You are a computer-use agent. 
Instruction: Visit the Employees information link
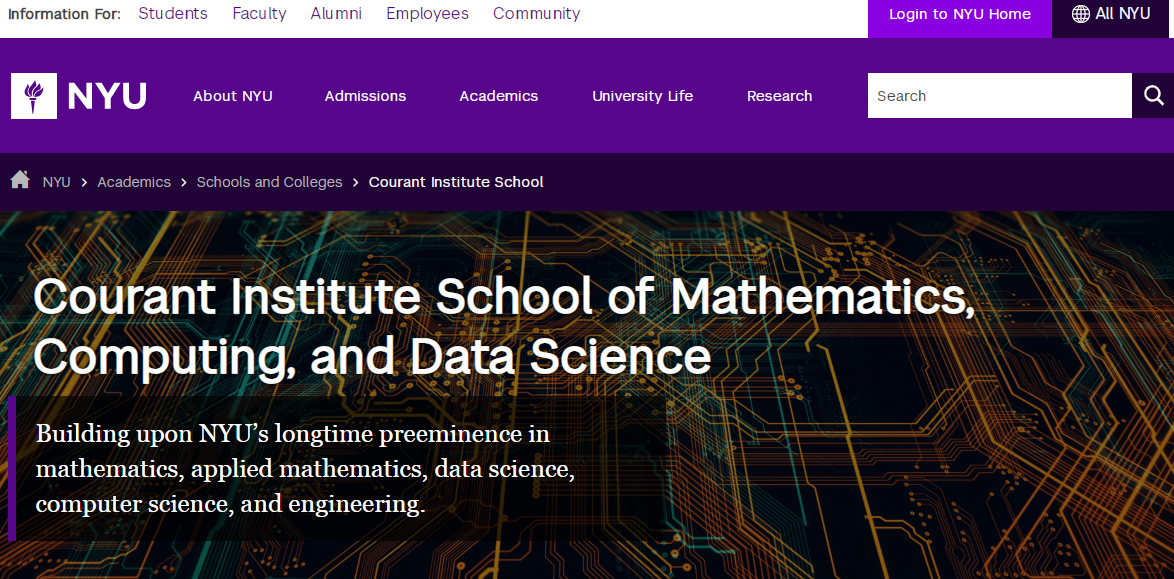click(427, 14)
